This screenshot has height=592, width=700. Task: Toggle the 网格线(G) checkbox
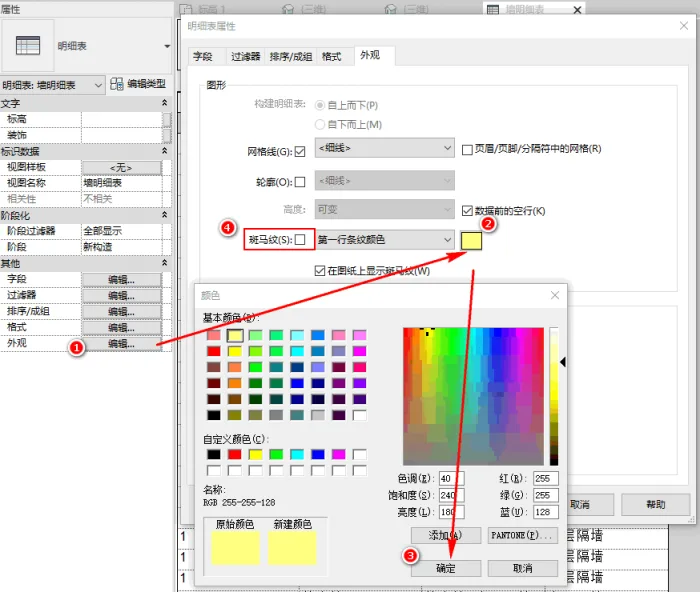point(300,152)
